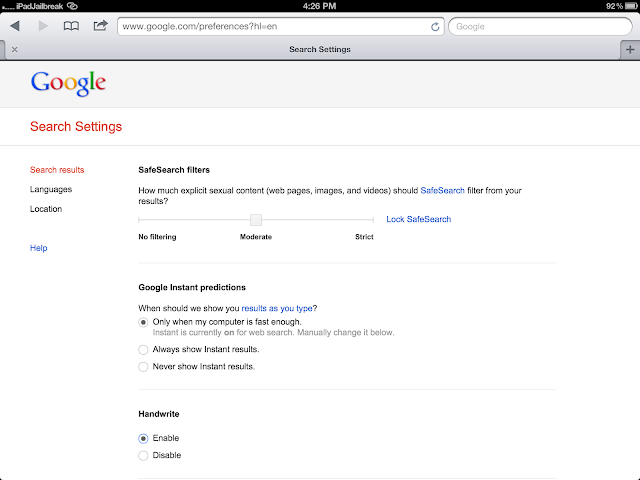The image size is (640, 480).
Task: Open a new tab with plus
Action: 629,48
